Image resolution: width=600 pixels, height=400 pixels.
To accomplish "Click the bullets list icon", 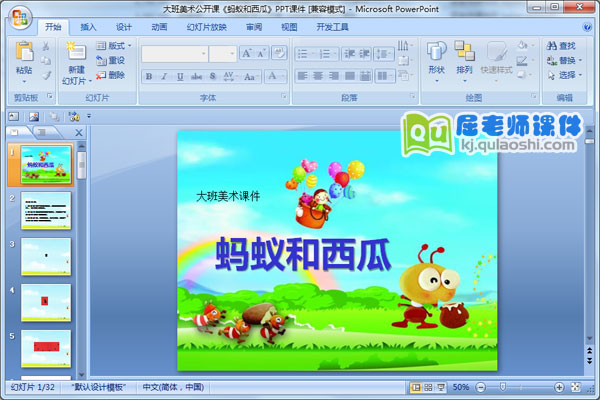I will (305, 54).
